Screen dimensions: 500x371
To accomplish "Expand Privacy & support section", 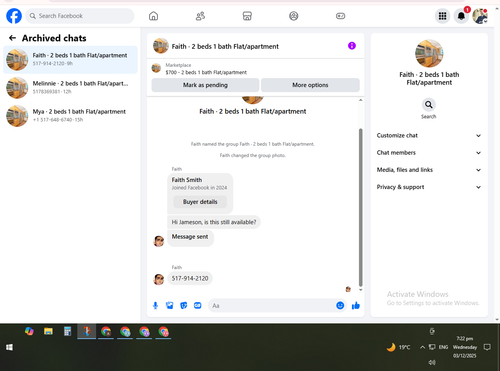I will (429, 187).
